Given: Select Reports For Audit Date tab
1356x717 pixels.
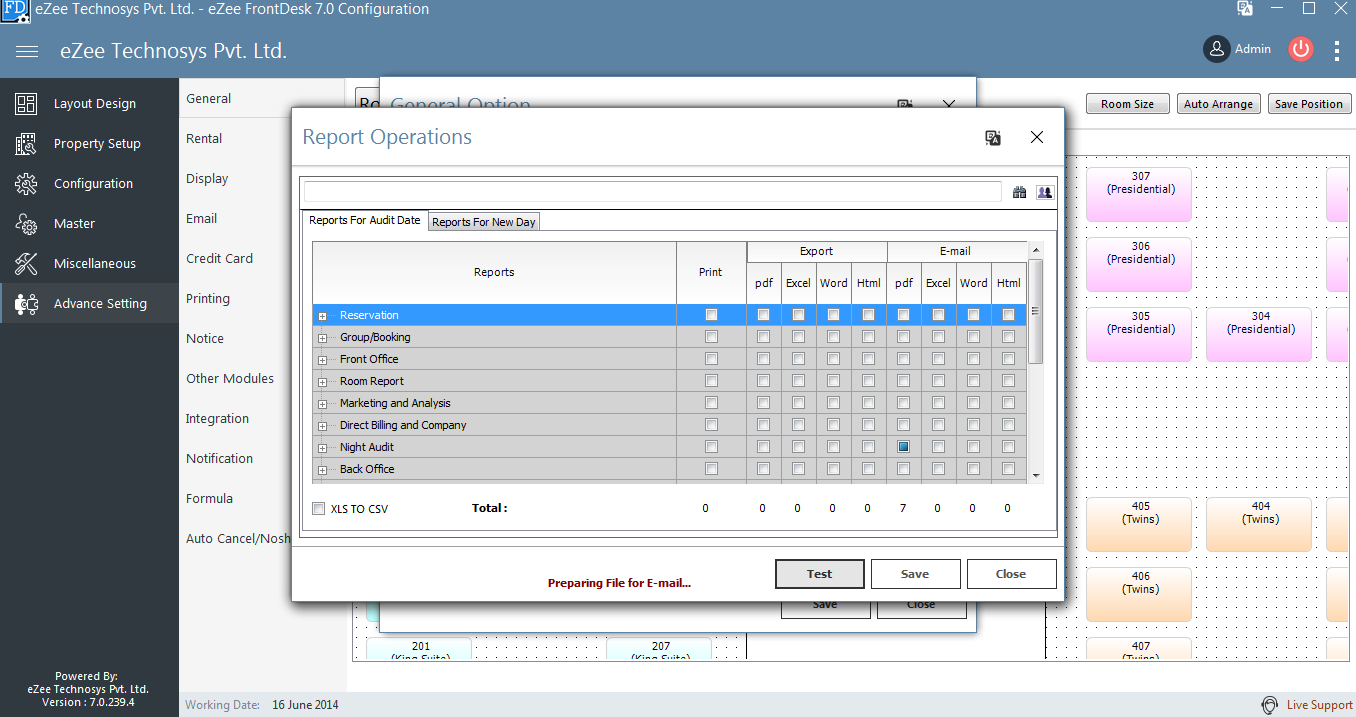Looking at the screenshot, I should [364, 220].
